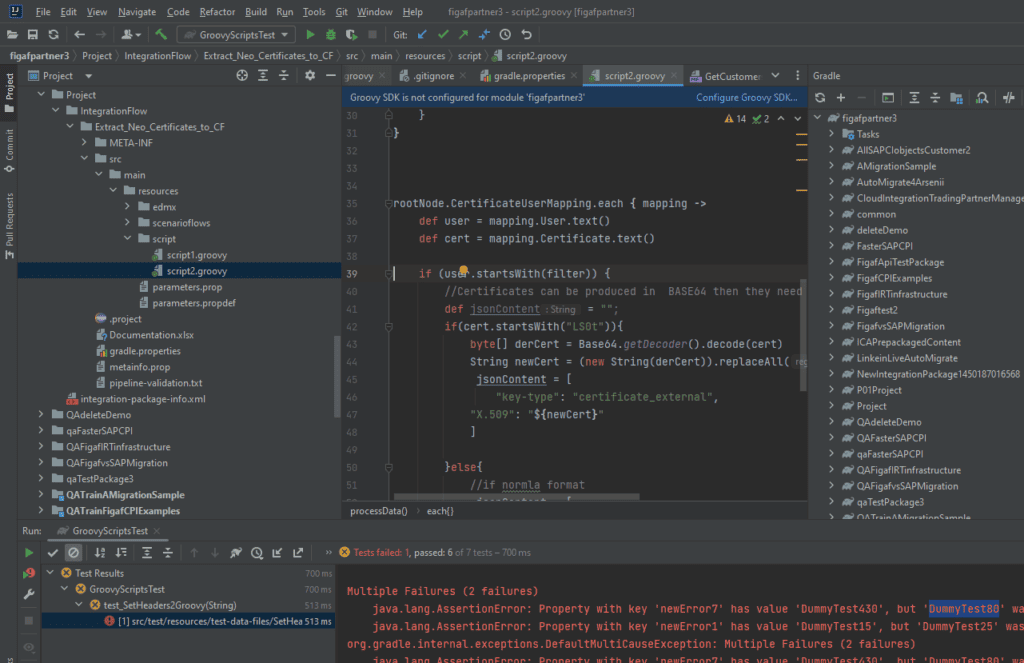Toggle show passed tests checkmark
Viewport: 1024px width, 663px height.
point(53,553)
